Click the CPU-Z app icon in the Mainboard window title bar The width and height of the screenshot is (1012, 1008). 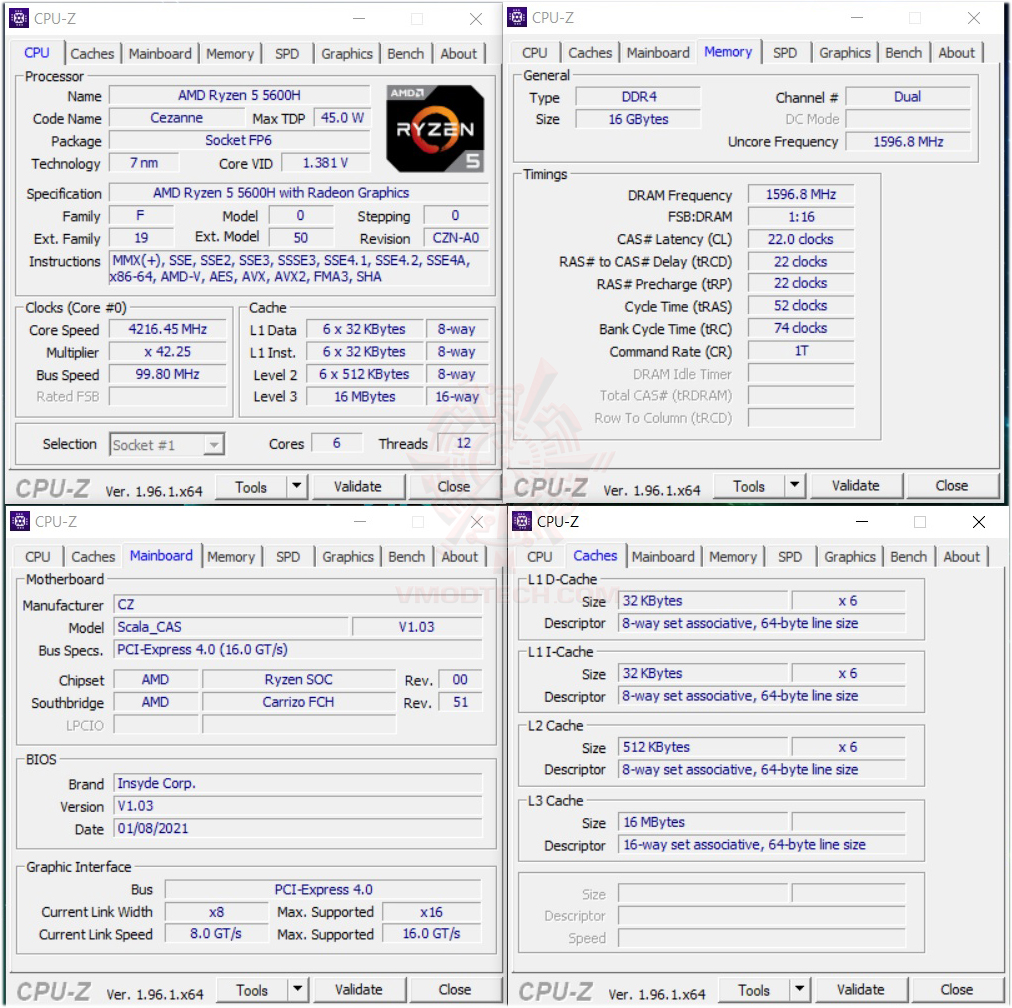click(x=20, y=521)
